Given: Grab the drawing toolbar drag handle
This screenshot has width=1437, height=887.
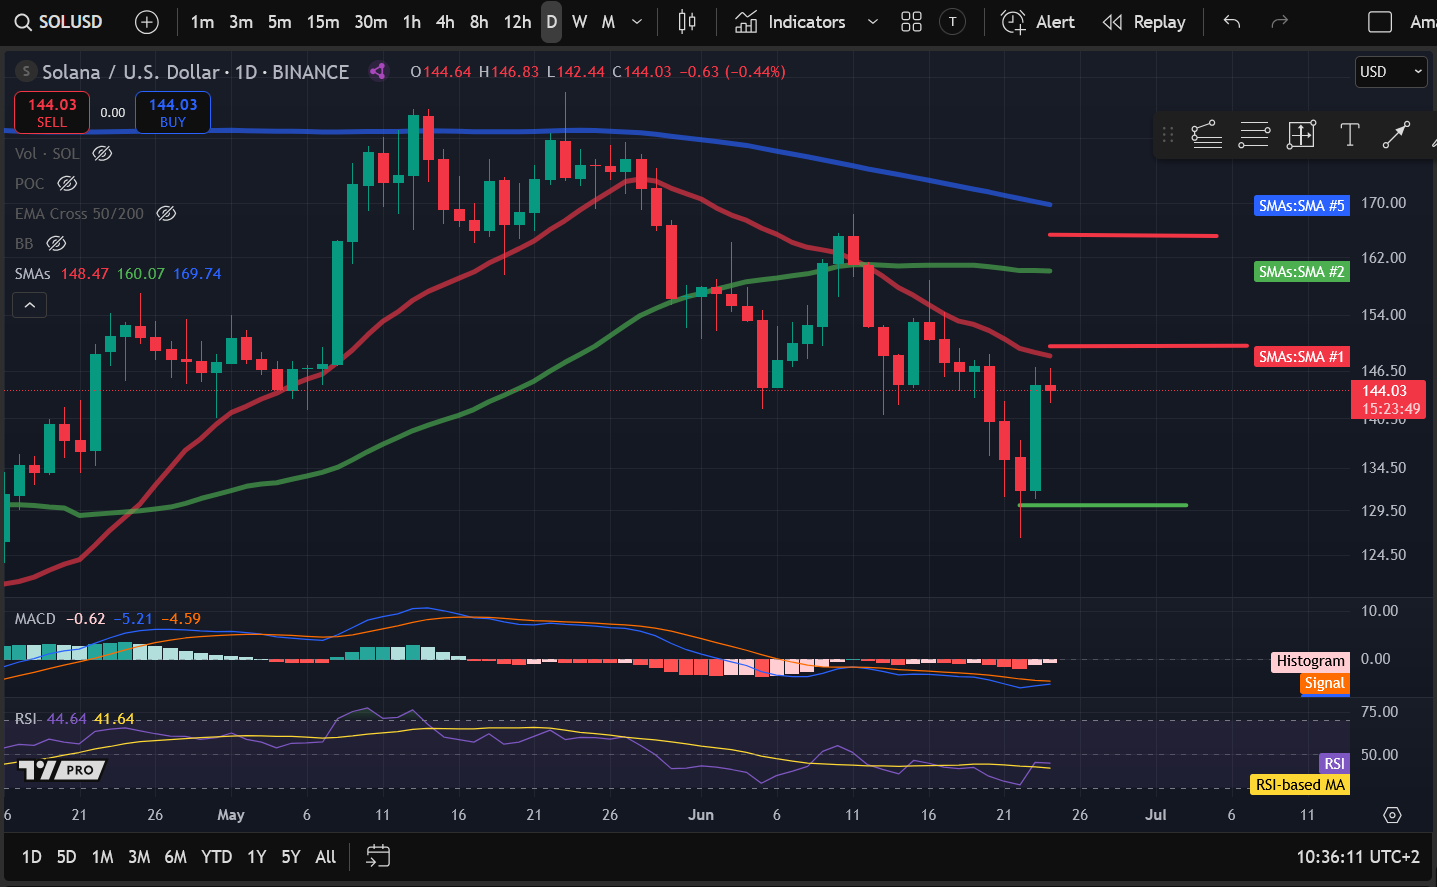Looking at the screenshot, I should (x=1167, y=135).
